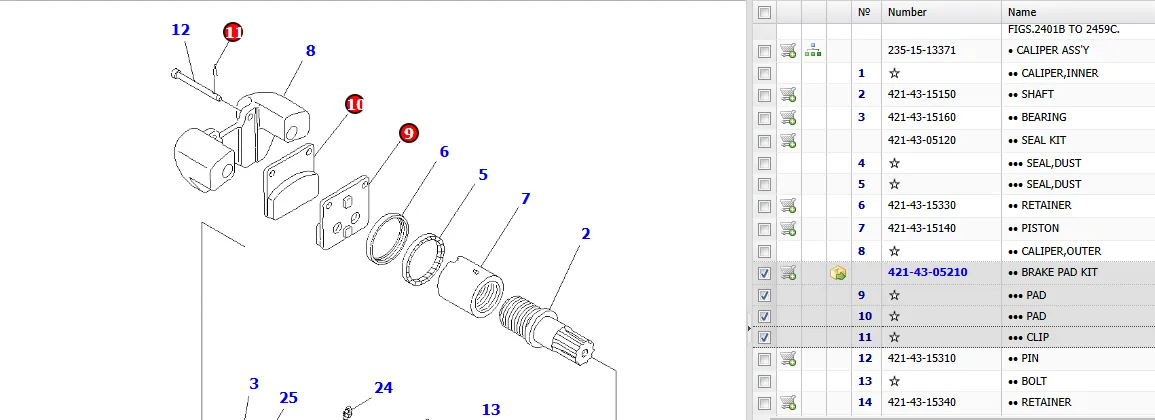
Task: Toggle the select-all checkbox in header
Action: click(x=764, y=13)
